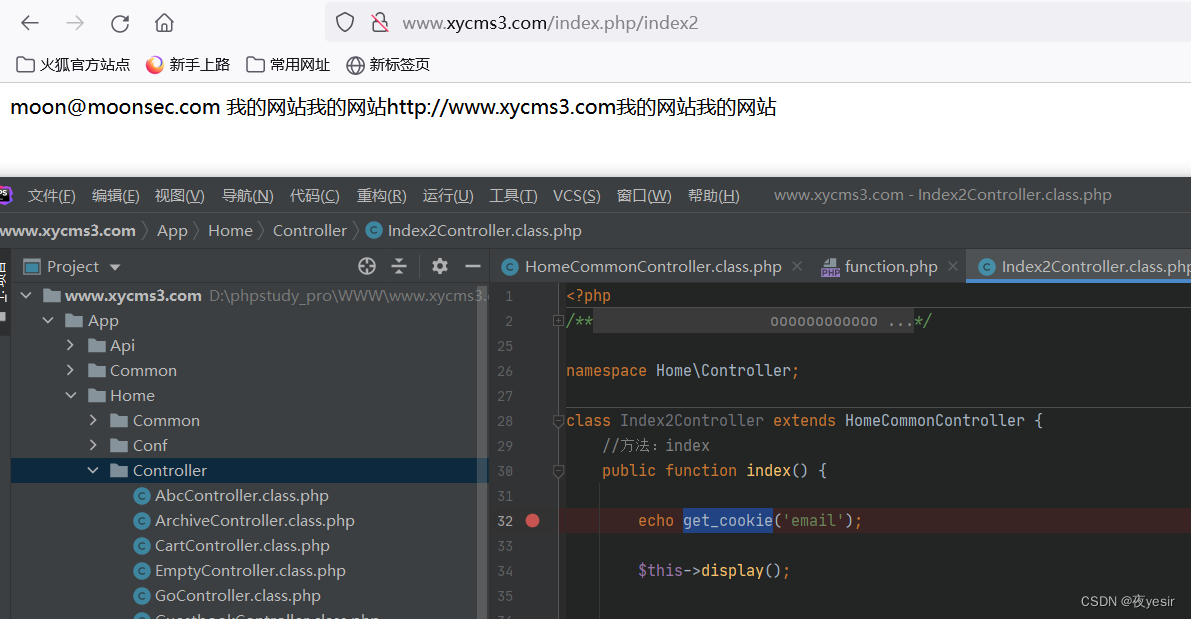Click the insecure connection lock icon
1191x619 pixels.
(380, 23)
